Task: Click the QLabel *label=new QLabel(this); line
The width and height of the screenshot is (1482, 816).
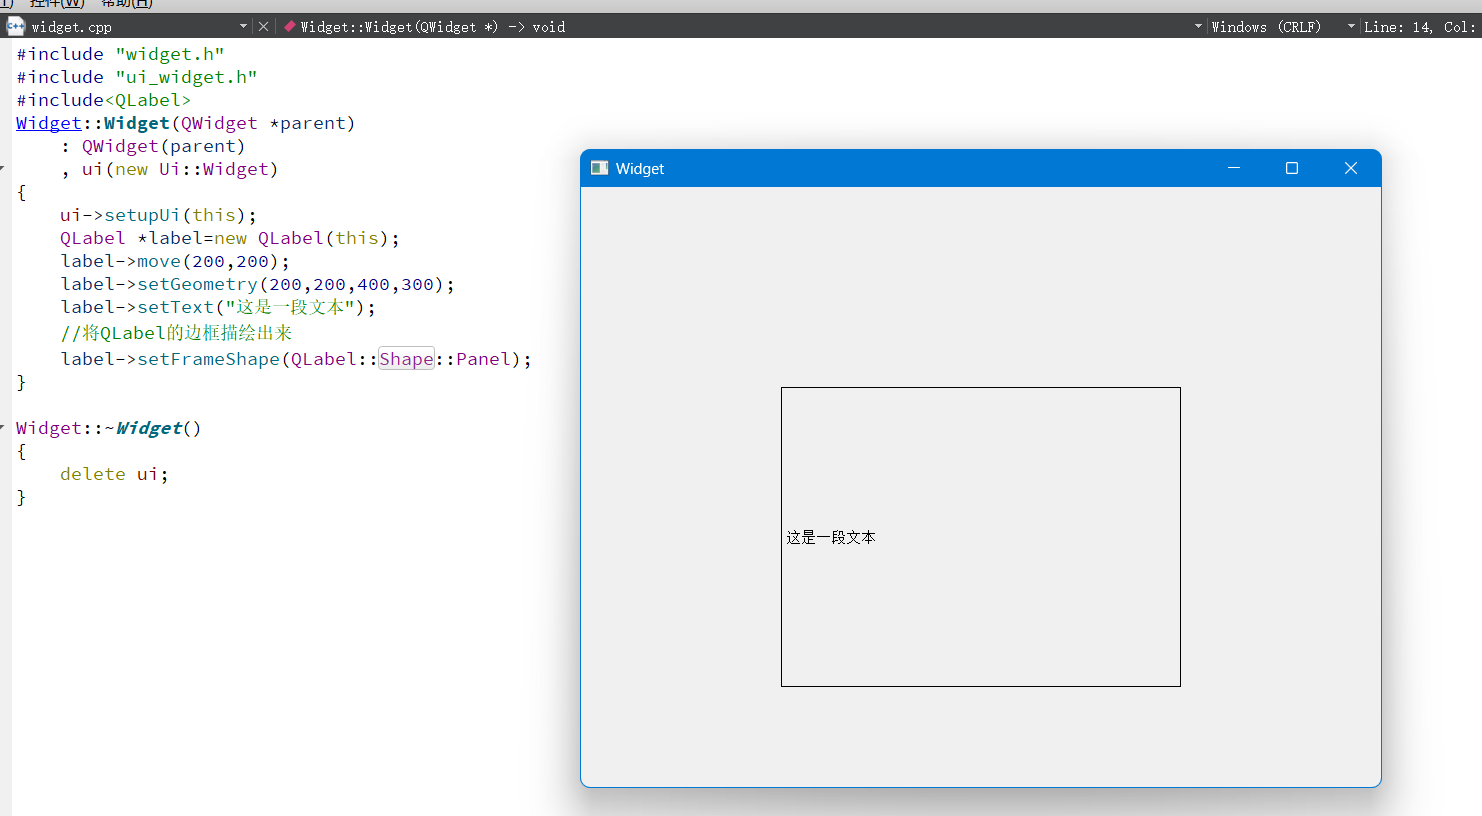Action: (x=230, y=238)
